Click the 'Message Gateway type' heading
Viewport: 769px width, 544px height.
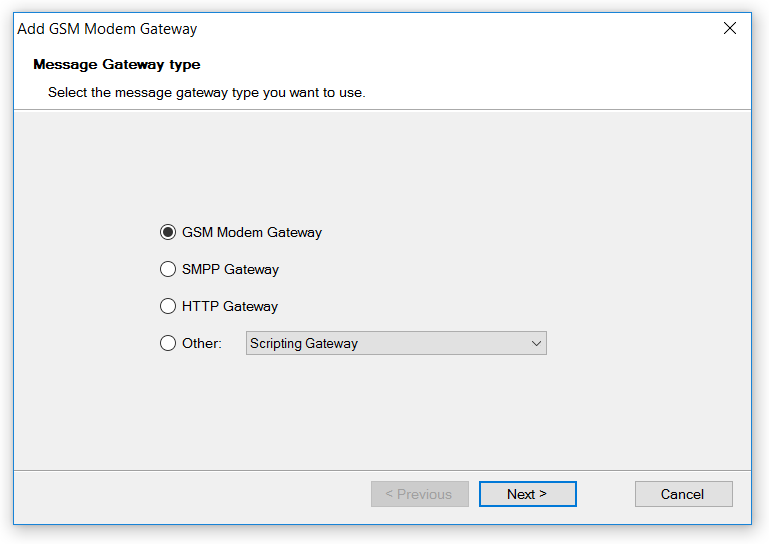(x=117, y=64)
